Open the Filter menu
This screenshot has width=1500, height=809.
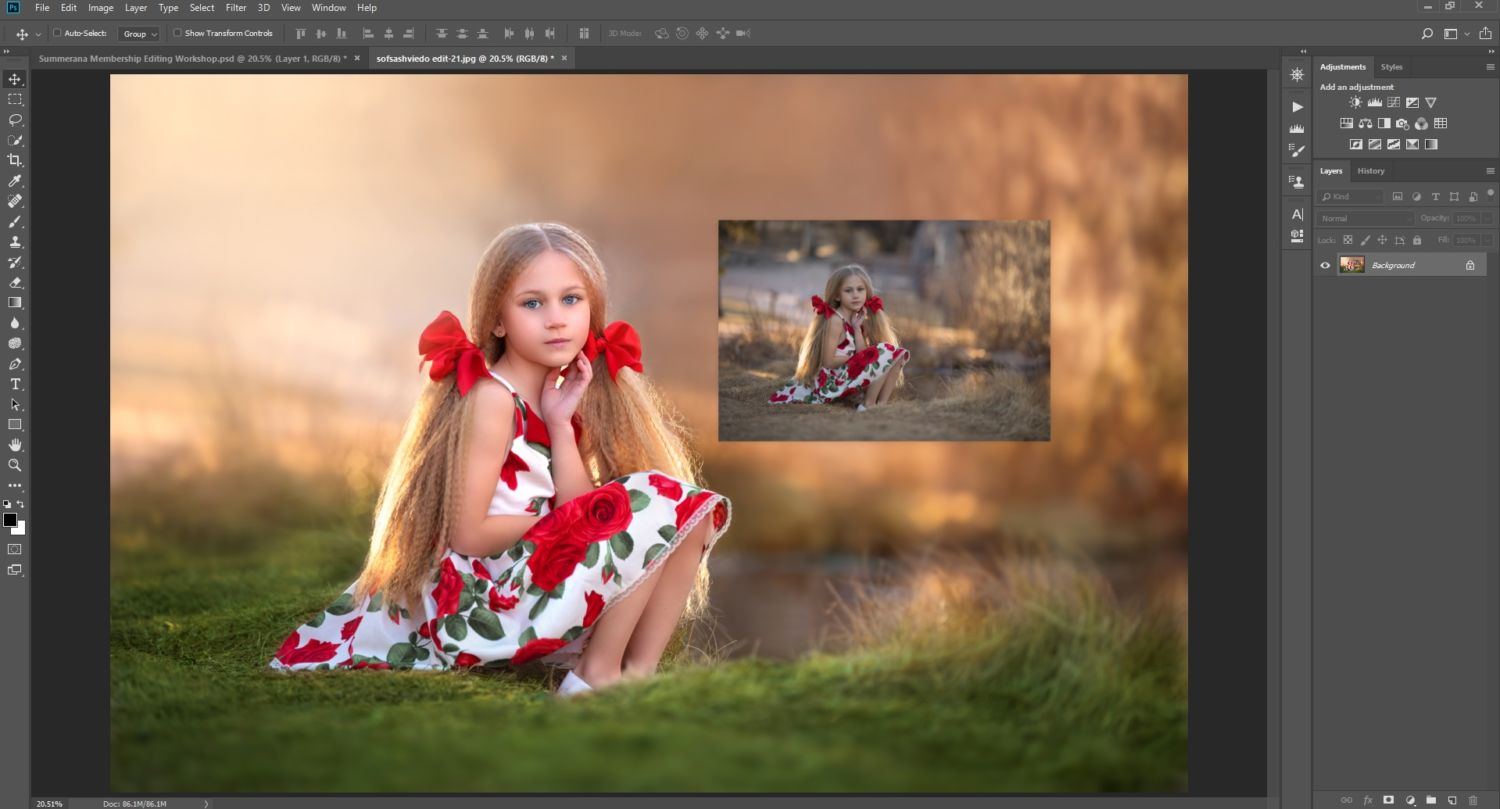(x=236, y=7)
